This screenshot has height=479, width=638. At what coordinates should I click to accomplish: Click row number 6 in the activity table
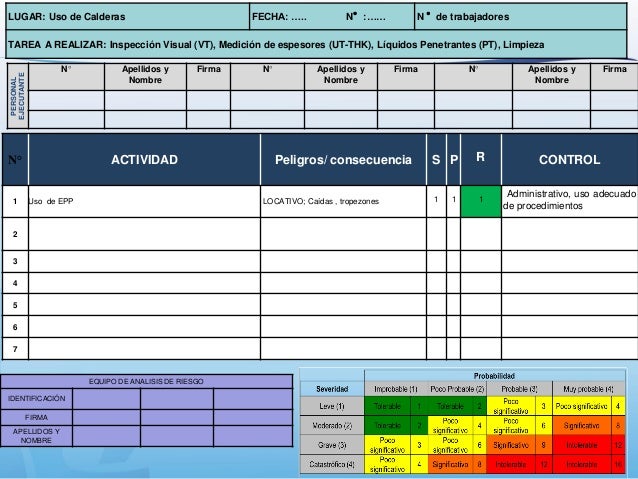click(15, 327)
